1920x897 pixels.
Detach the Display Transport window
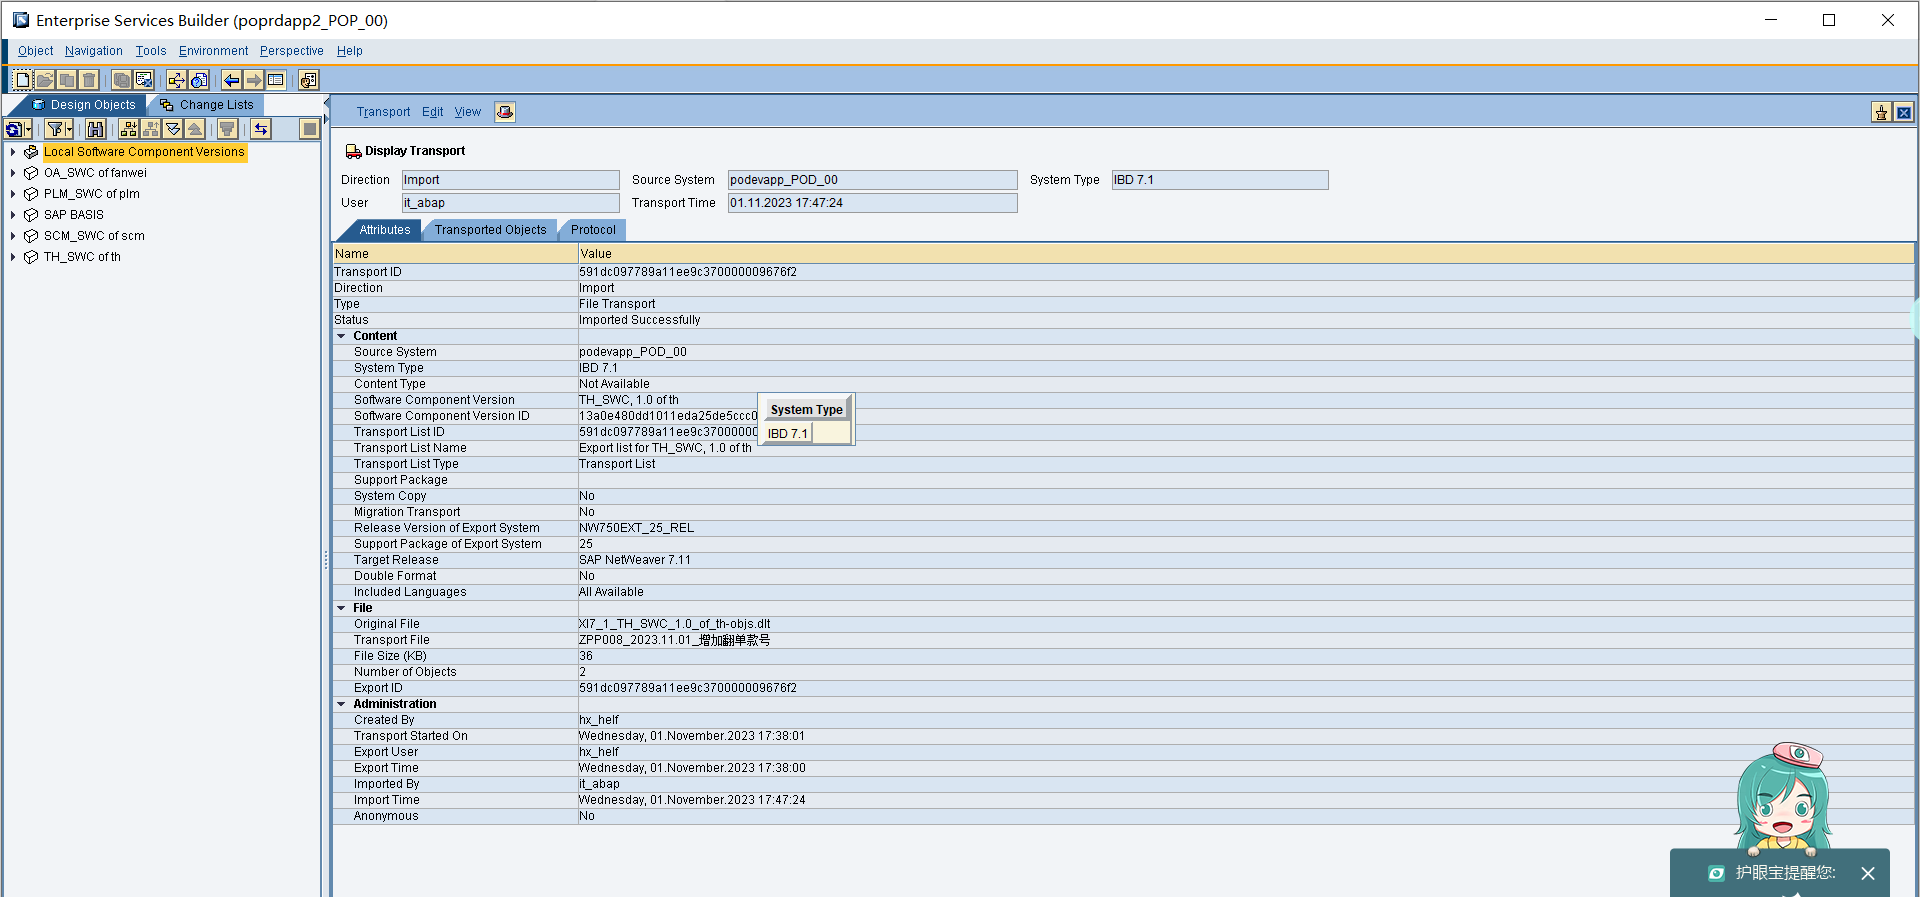(x=1881, y=113)
